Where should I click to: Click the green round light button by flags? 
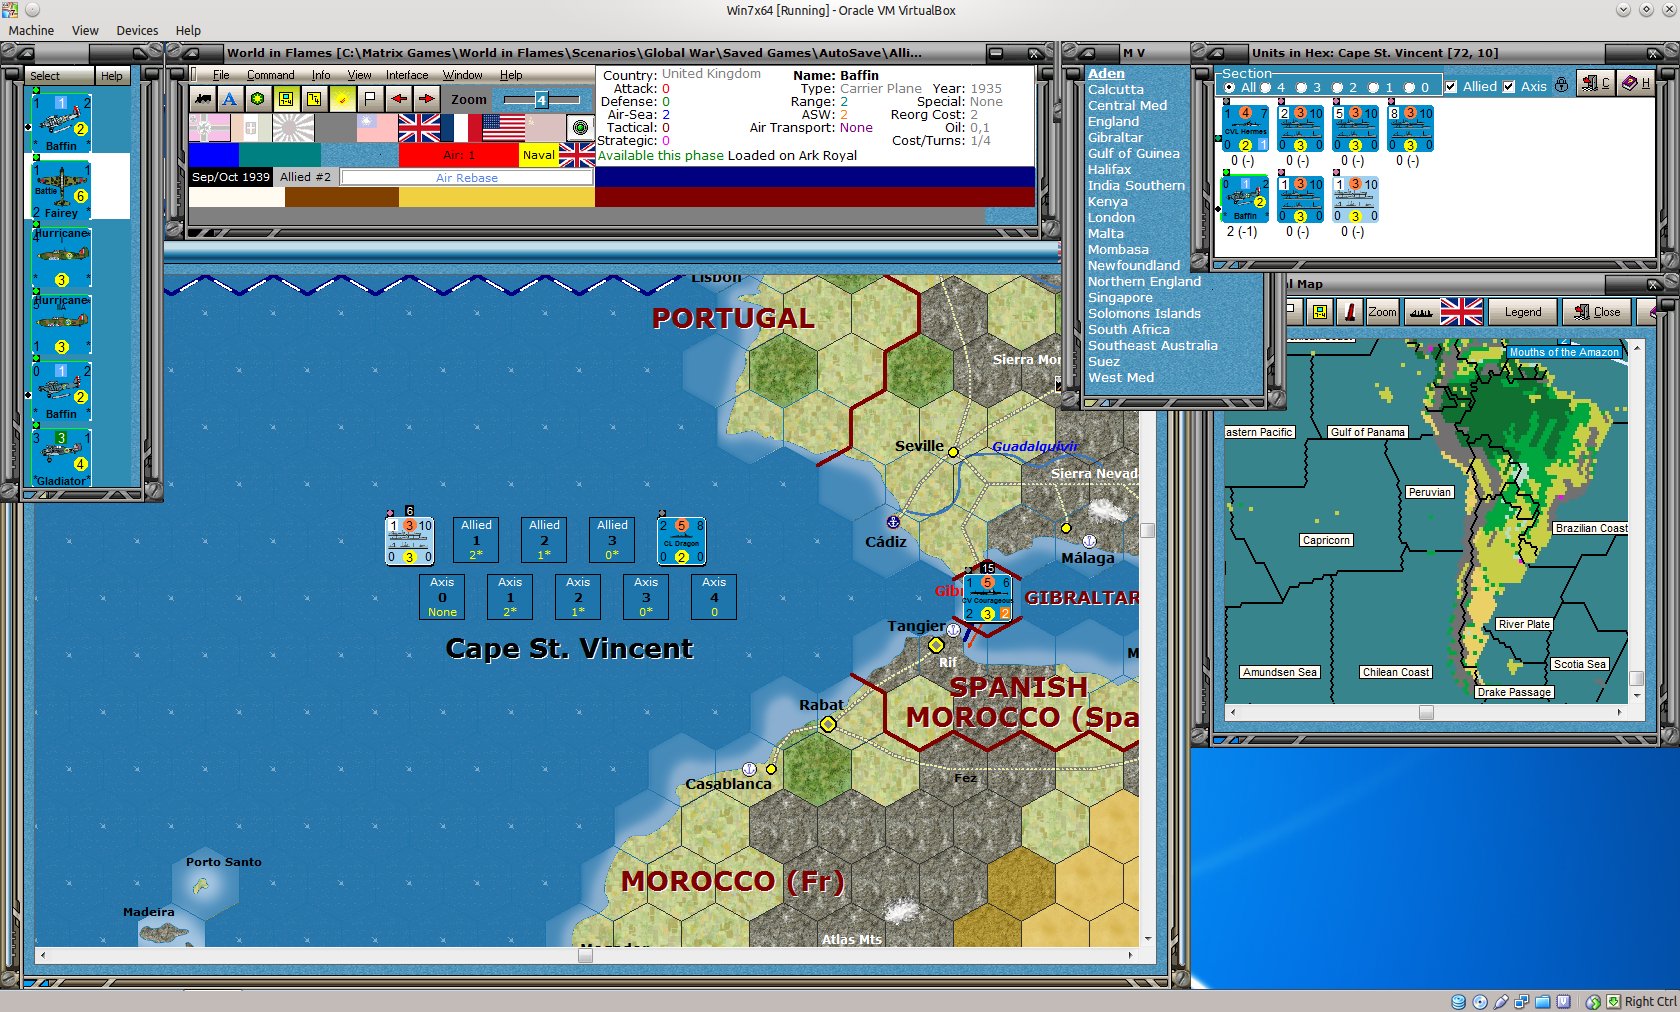tap(581, 128)
